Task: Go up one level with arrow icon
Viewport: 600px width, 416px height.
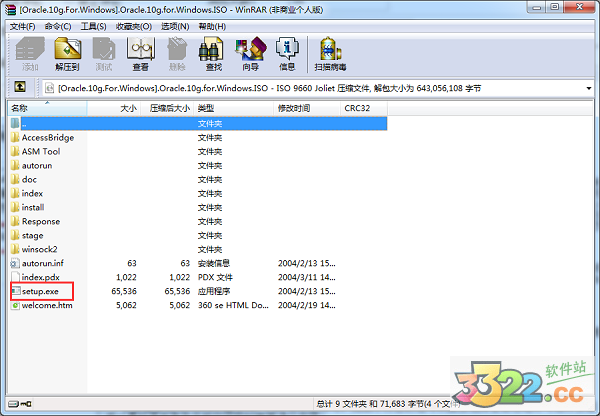Action: pyautogui.click(x=20, y=87)
